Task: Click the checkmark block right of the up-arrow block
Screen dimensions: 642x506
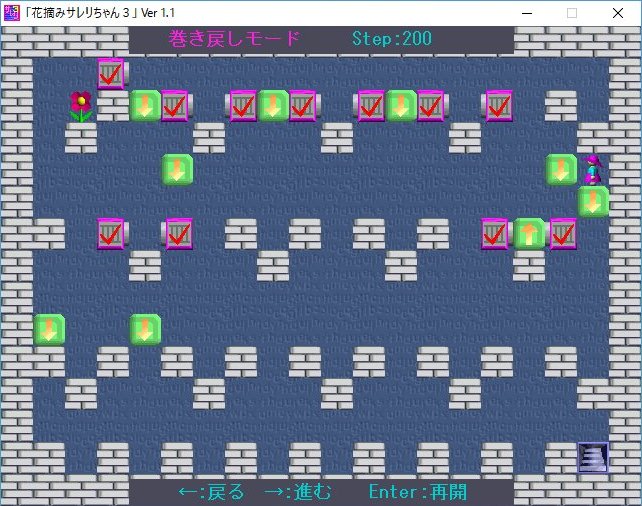Action: click(x=562, y=233)
